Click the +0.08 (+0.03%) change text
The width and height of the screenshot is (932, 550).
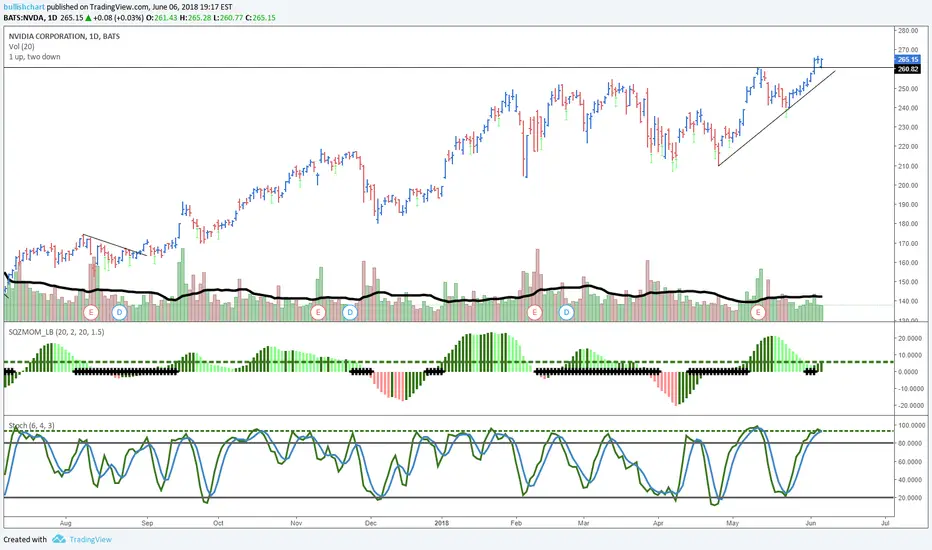(x=119, y=18)
